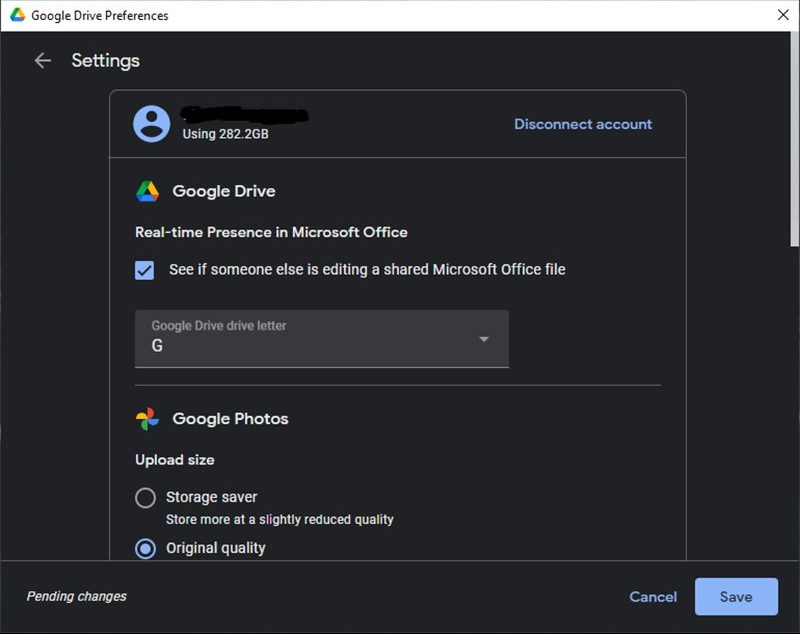This screenshot has height=634, width=800.
Task: Click Disconnect account link
Action: 583,124
